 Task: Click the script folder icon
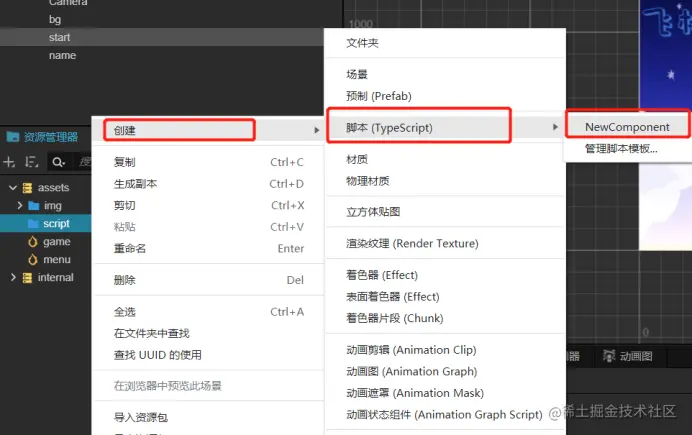coord(33,224)
